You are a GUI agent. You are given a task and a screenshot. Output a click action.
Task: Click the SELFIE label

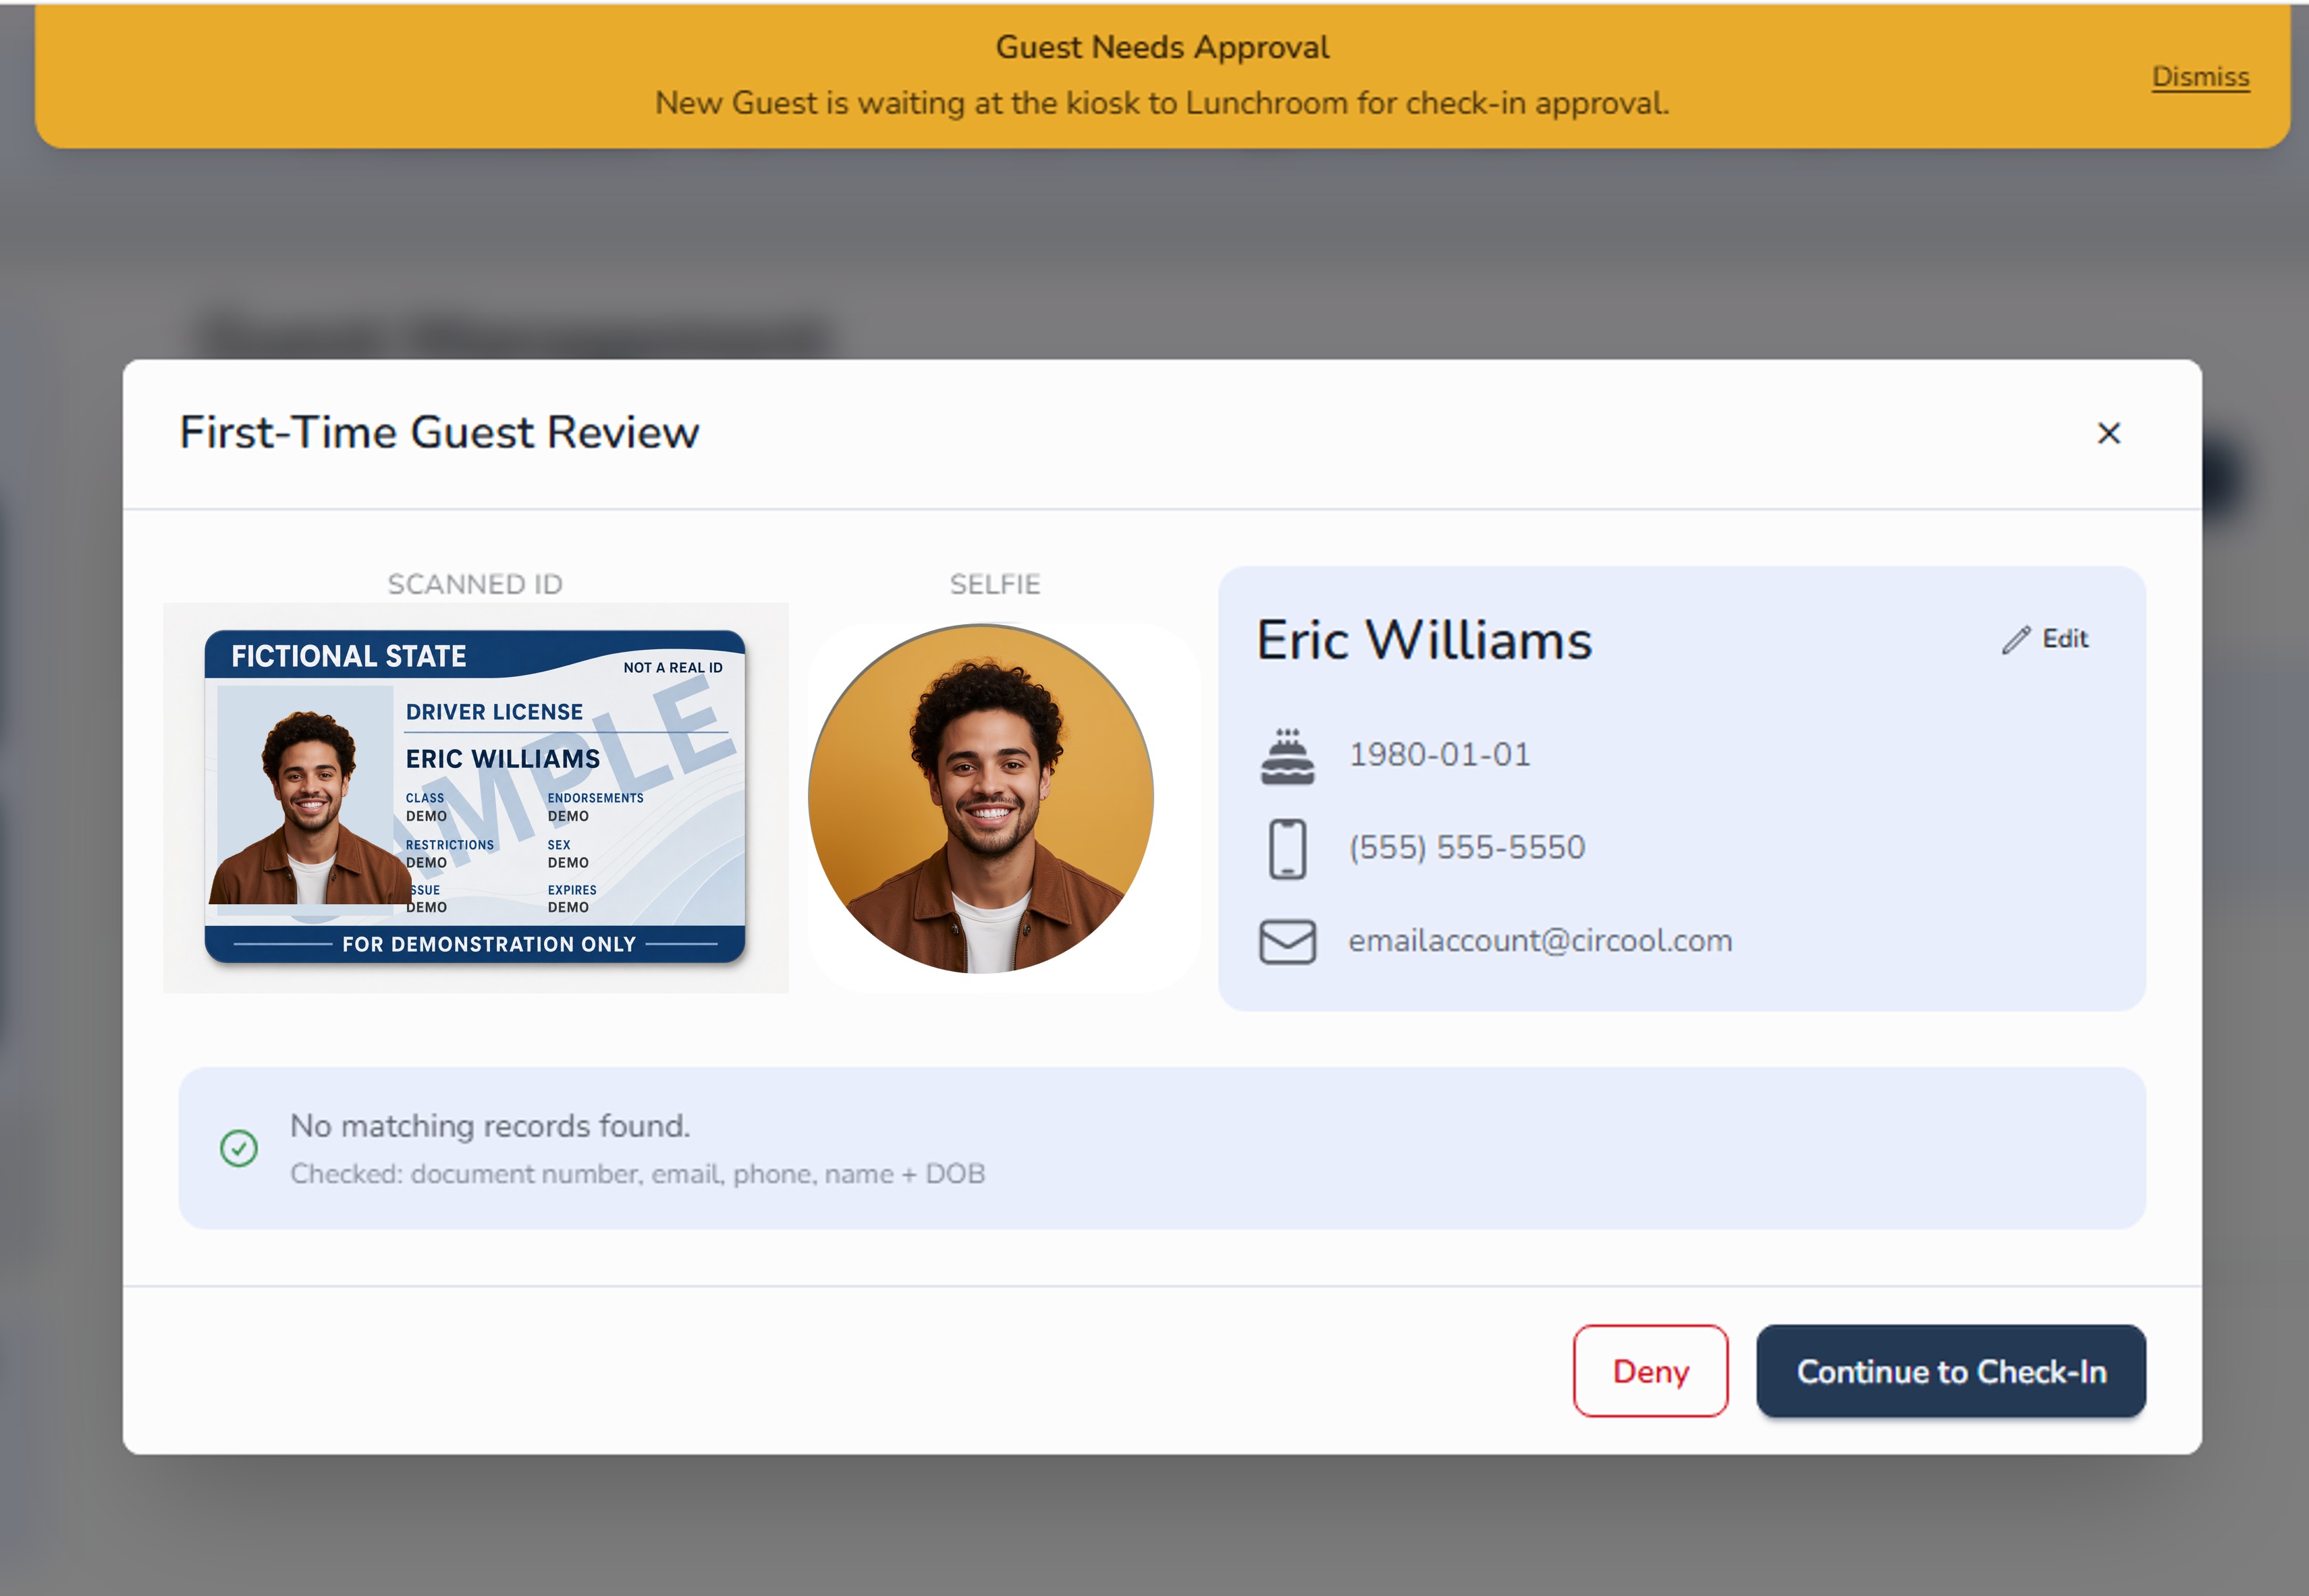point(995,584)
